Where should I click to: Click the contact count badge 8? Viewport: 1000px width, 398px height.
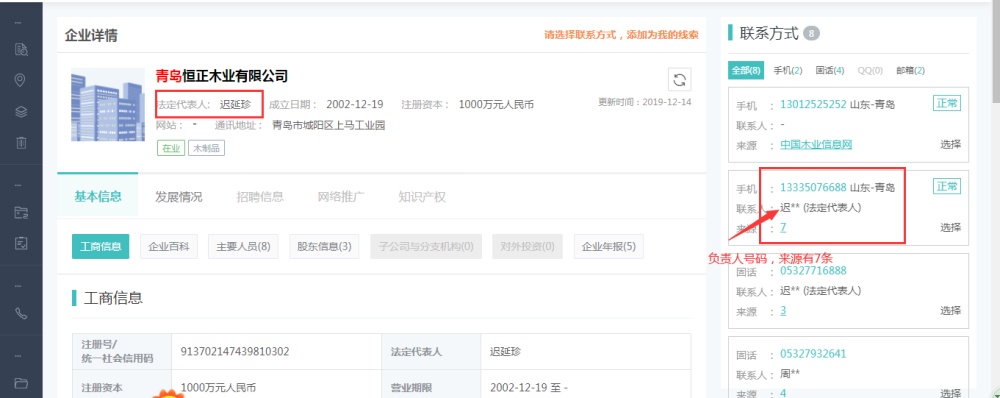pos(811,33)
